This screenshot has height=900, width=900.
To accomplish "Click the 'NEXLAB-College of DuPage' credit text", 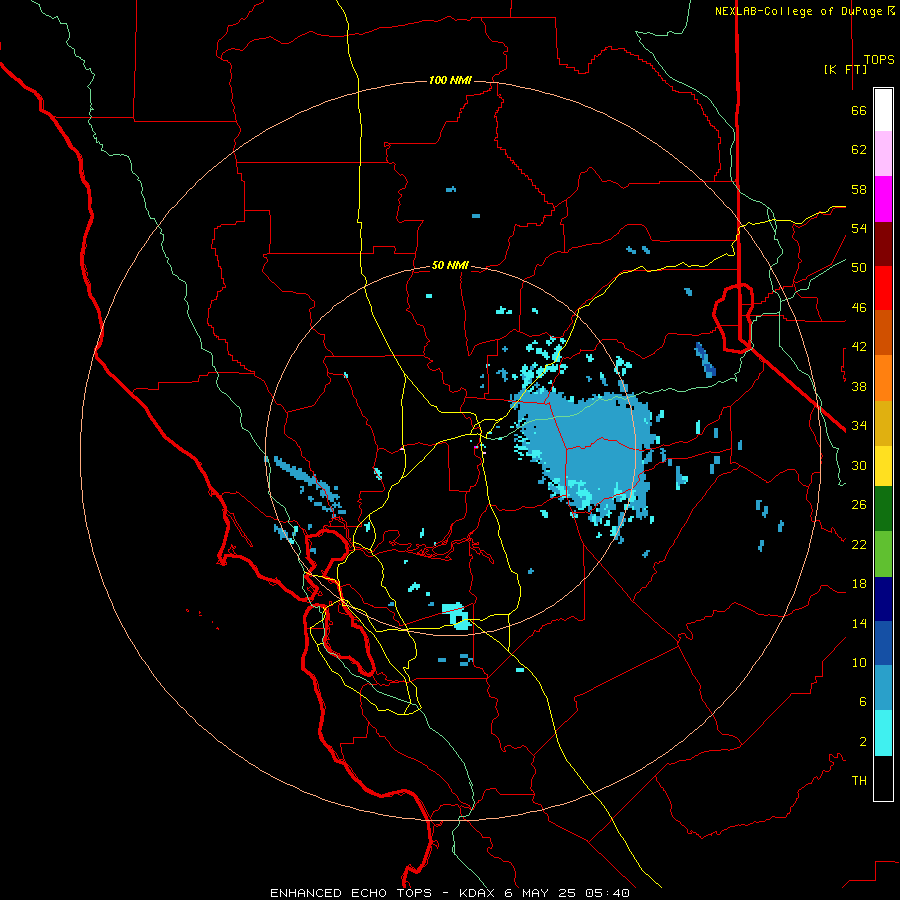I will point(798,11).
